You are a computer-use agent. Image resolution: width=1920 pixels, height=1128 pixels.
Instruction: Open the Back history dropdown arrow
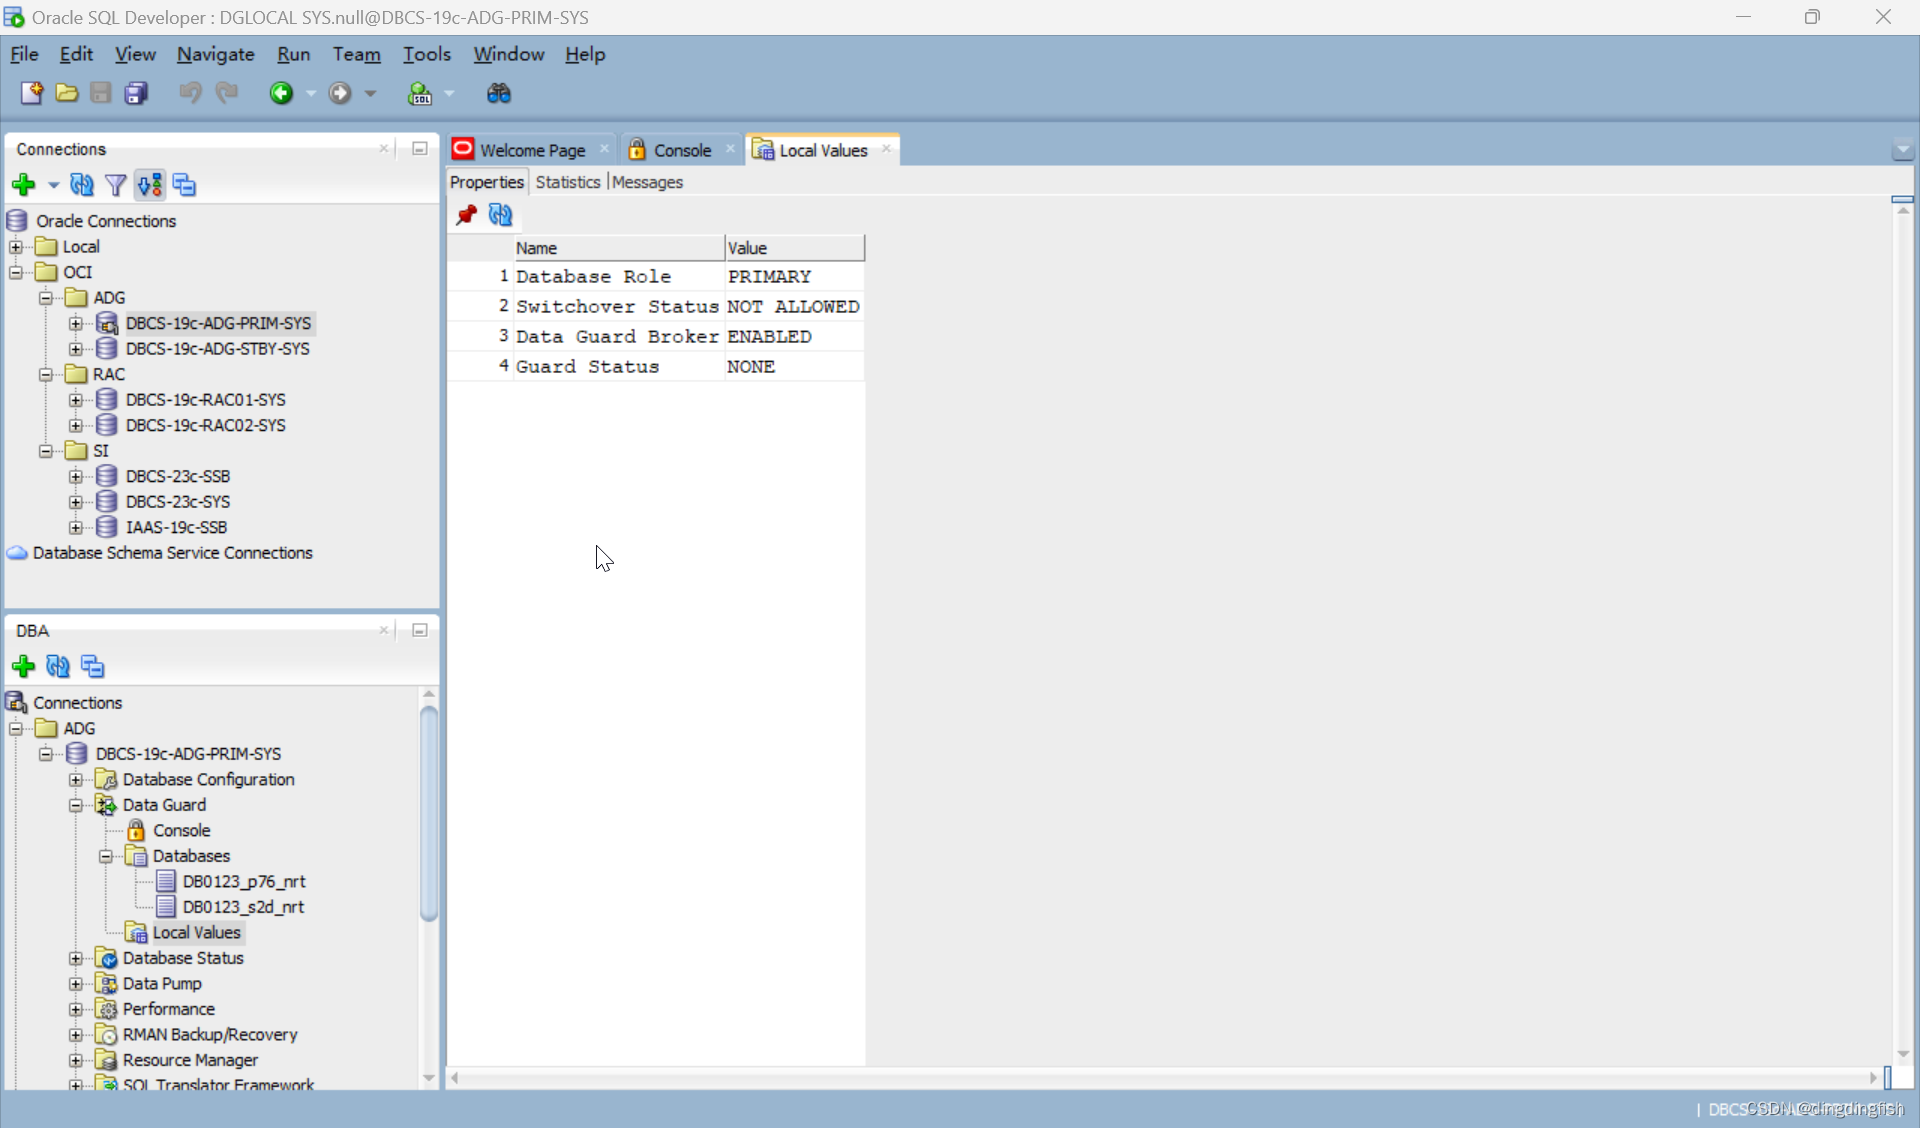point(311,93)
